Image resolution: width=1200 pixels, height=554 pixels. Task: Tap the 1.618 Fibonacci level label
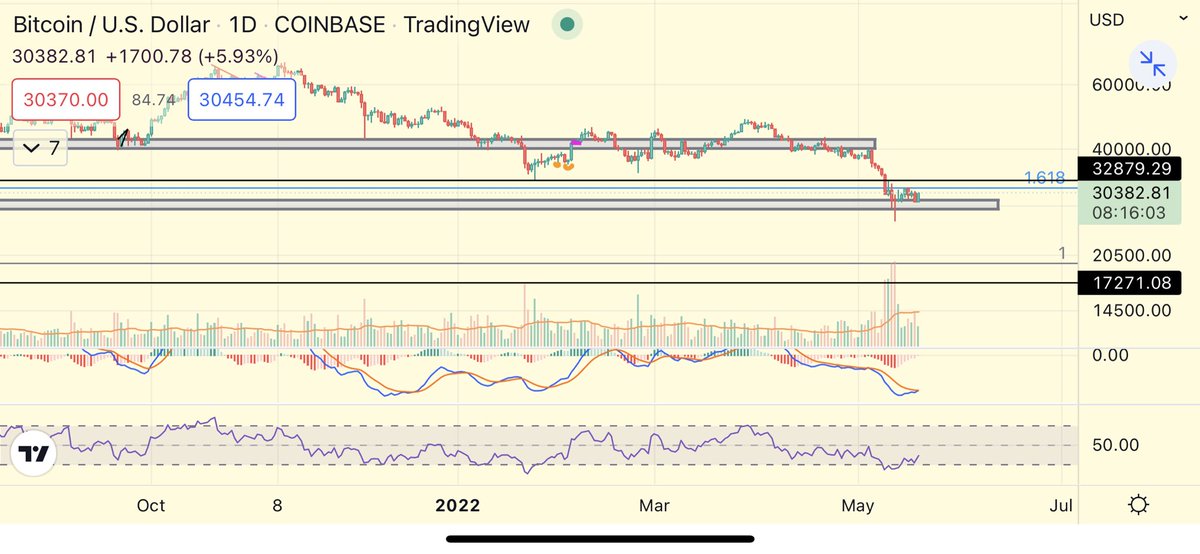pos(1044,178)
